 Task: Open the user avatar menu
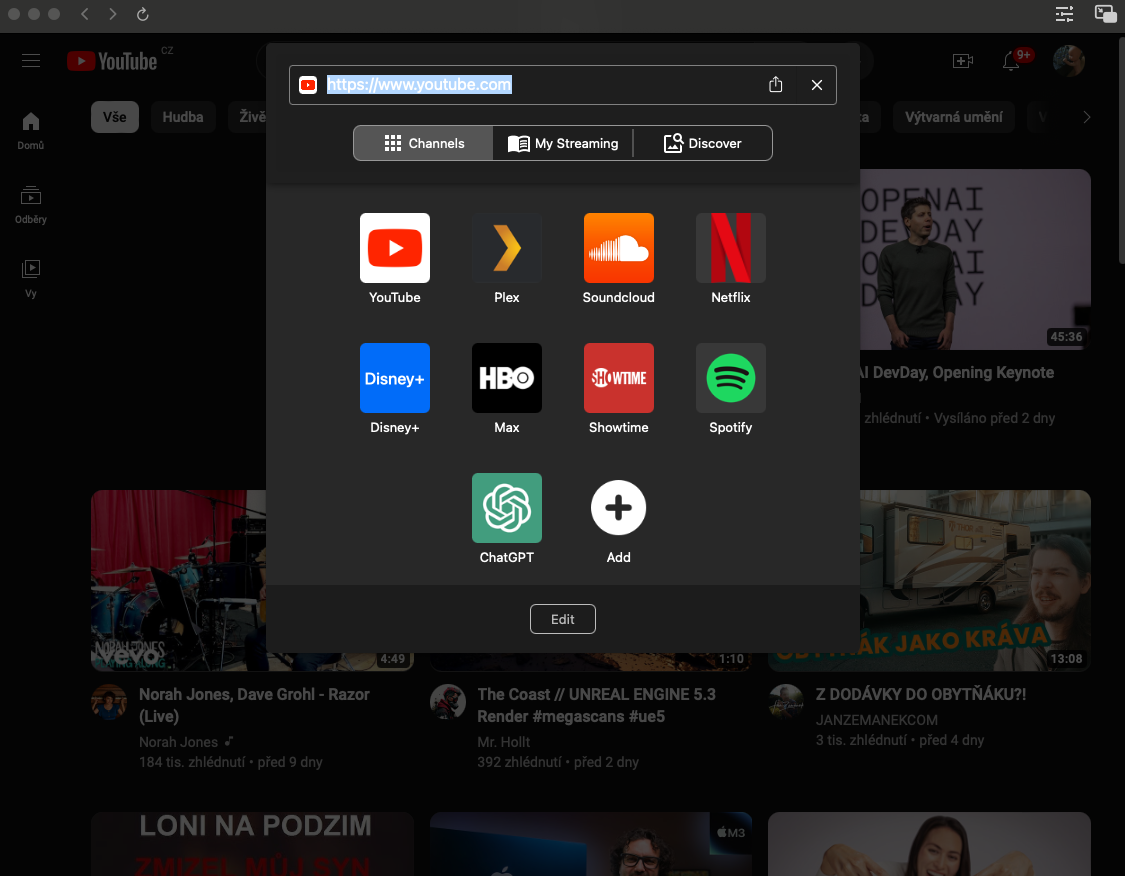point(1068,61)
